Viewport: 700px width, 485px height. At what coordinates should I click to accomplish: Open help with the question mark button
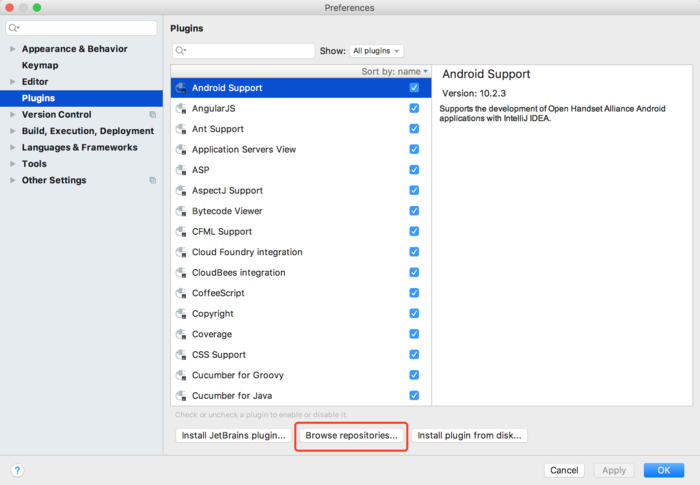coord(17,470)
